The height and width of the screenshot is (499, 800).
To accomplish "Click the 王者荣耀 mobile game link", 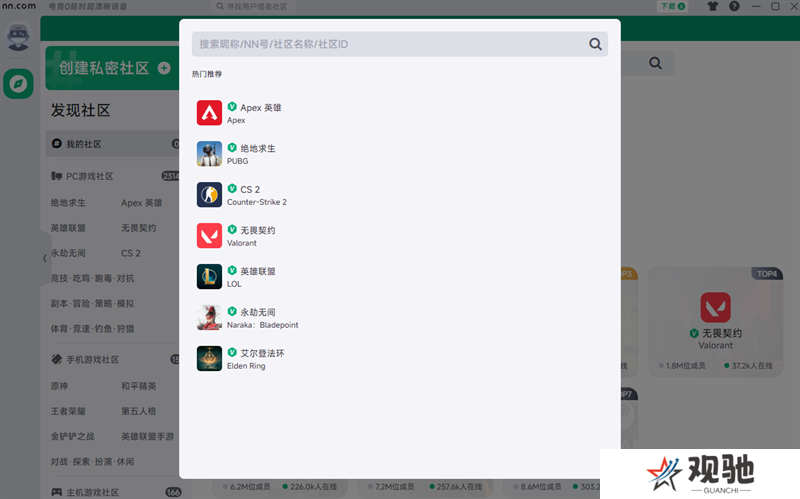I will coord(68,411).
